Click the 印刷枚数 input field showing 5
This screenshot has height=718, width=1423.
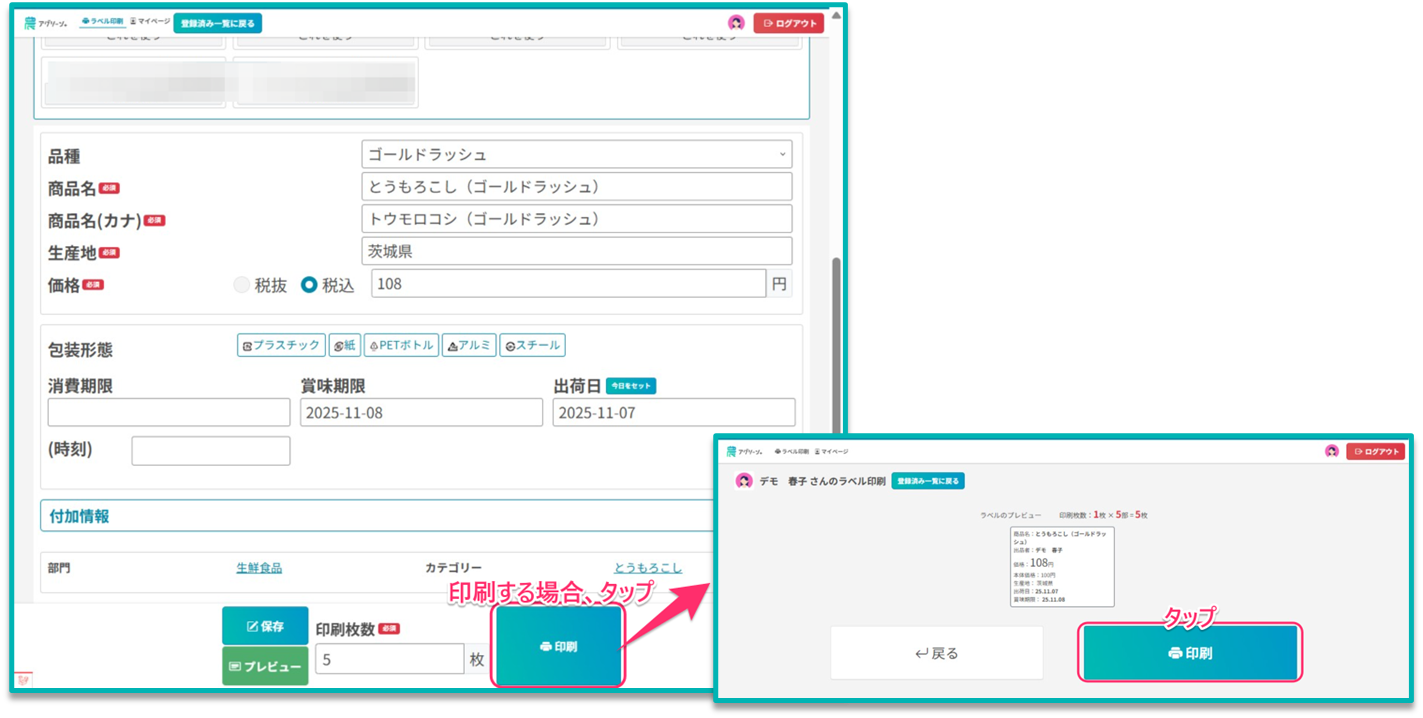389,659
